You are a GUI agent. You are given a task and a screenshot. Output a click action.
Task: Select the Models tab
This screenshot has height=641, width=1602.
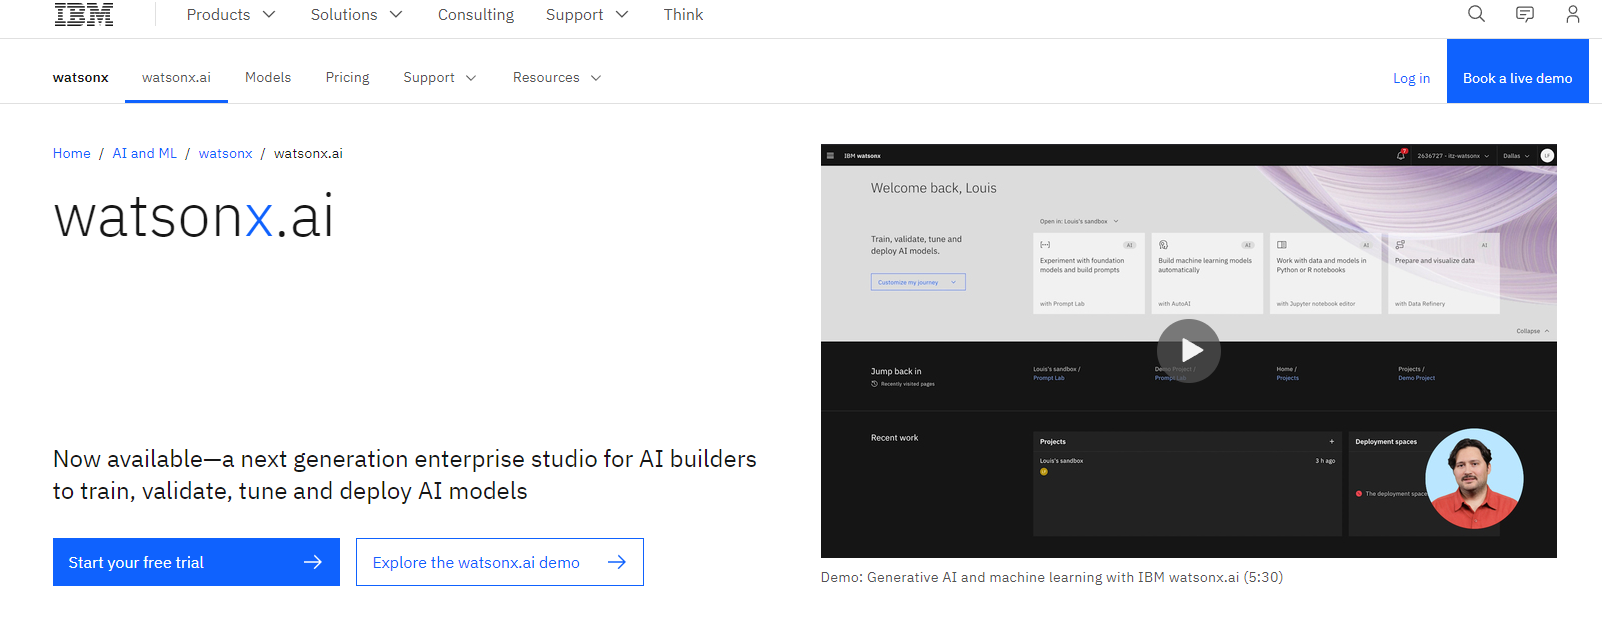(268, 77)
